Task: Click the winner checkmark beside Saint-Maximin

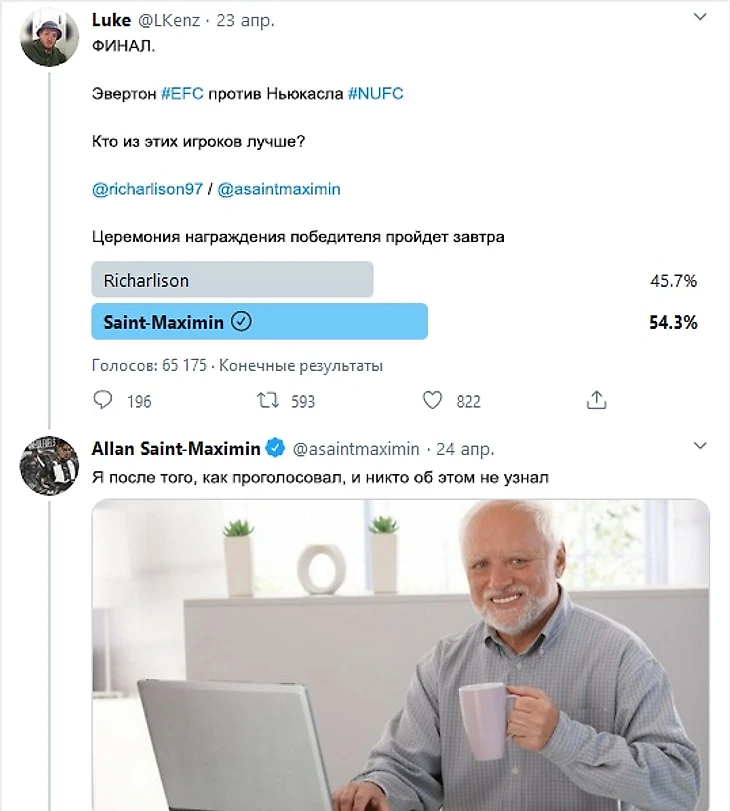Action: (x=241, y=322)
